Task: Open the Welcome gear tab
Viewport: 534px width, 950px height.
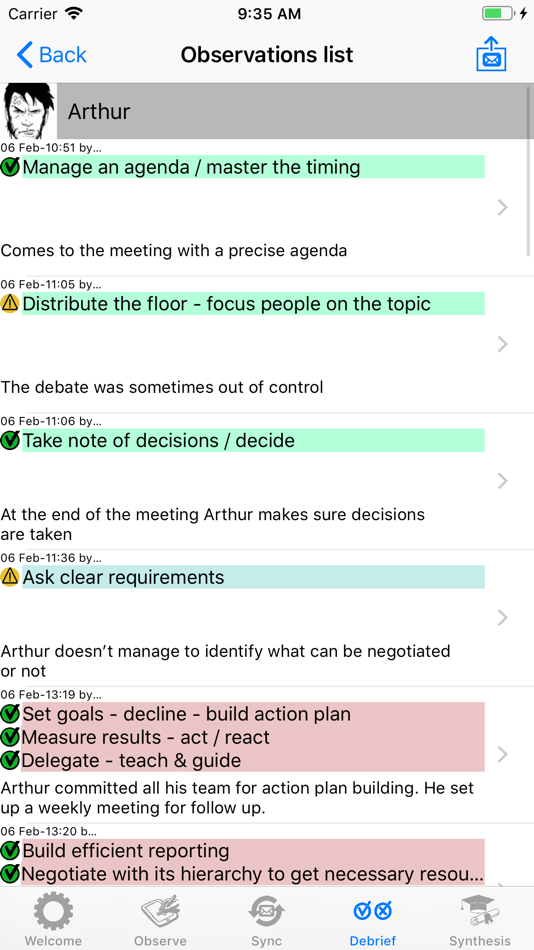Action: click(x=53, y=920)
